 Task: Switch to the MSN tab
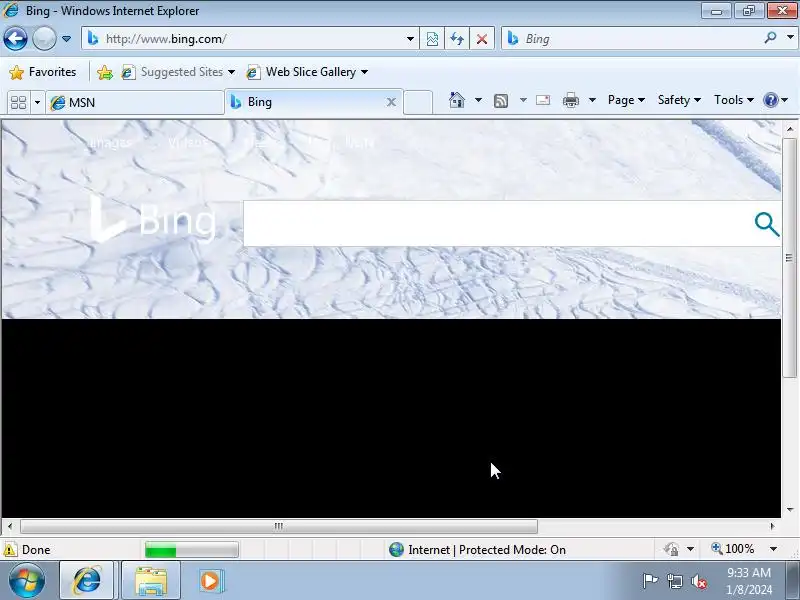tap(135, 103)
